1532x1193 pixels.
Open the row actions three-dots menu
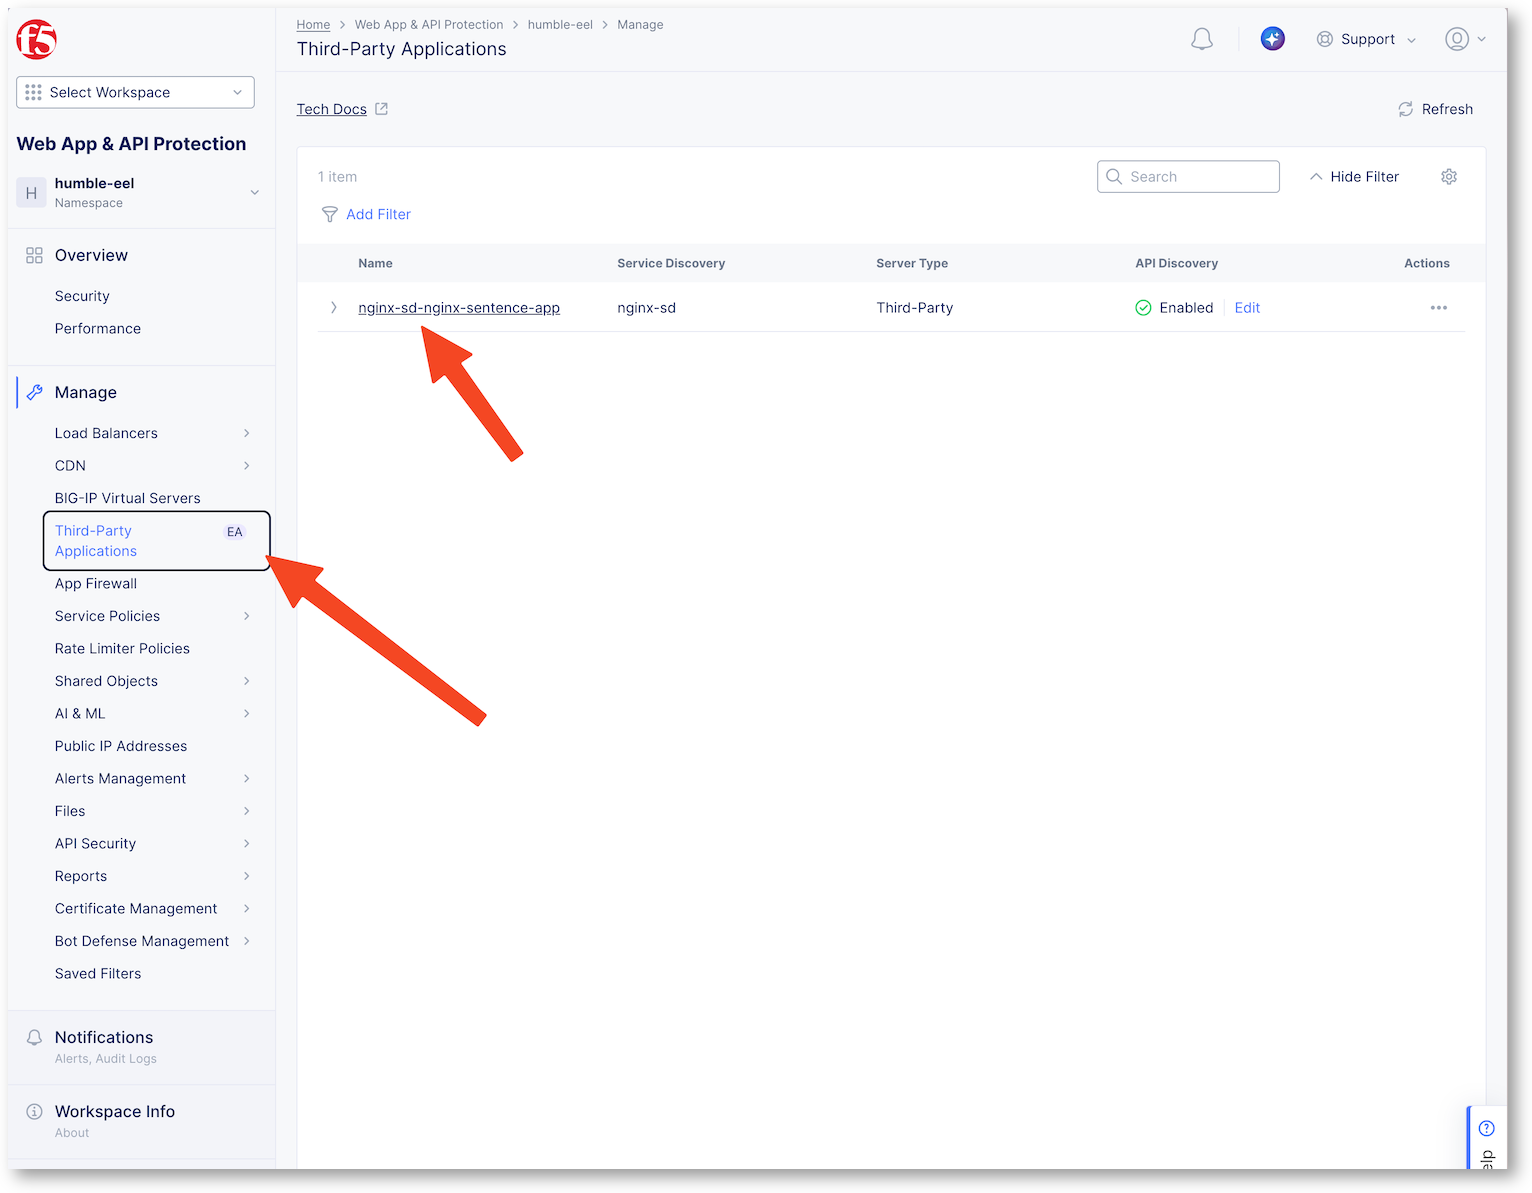(x=1439, y=308)
